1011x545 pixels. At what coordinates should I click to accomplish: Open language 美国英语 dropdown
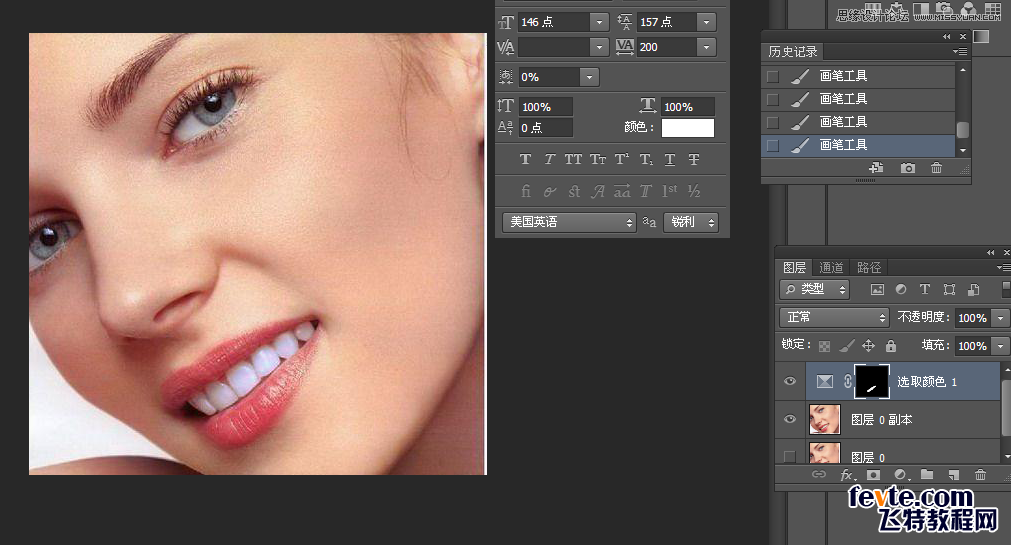tap(569, 223)
